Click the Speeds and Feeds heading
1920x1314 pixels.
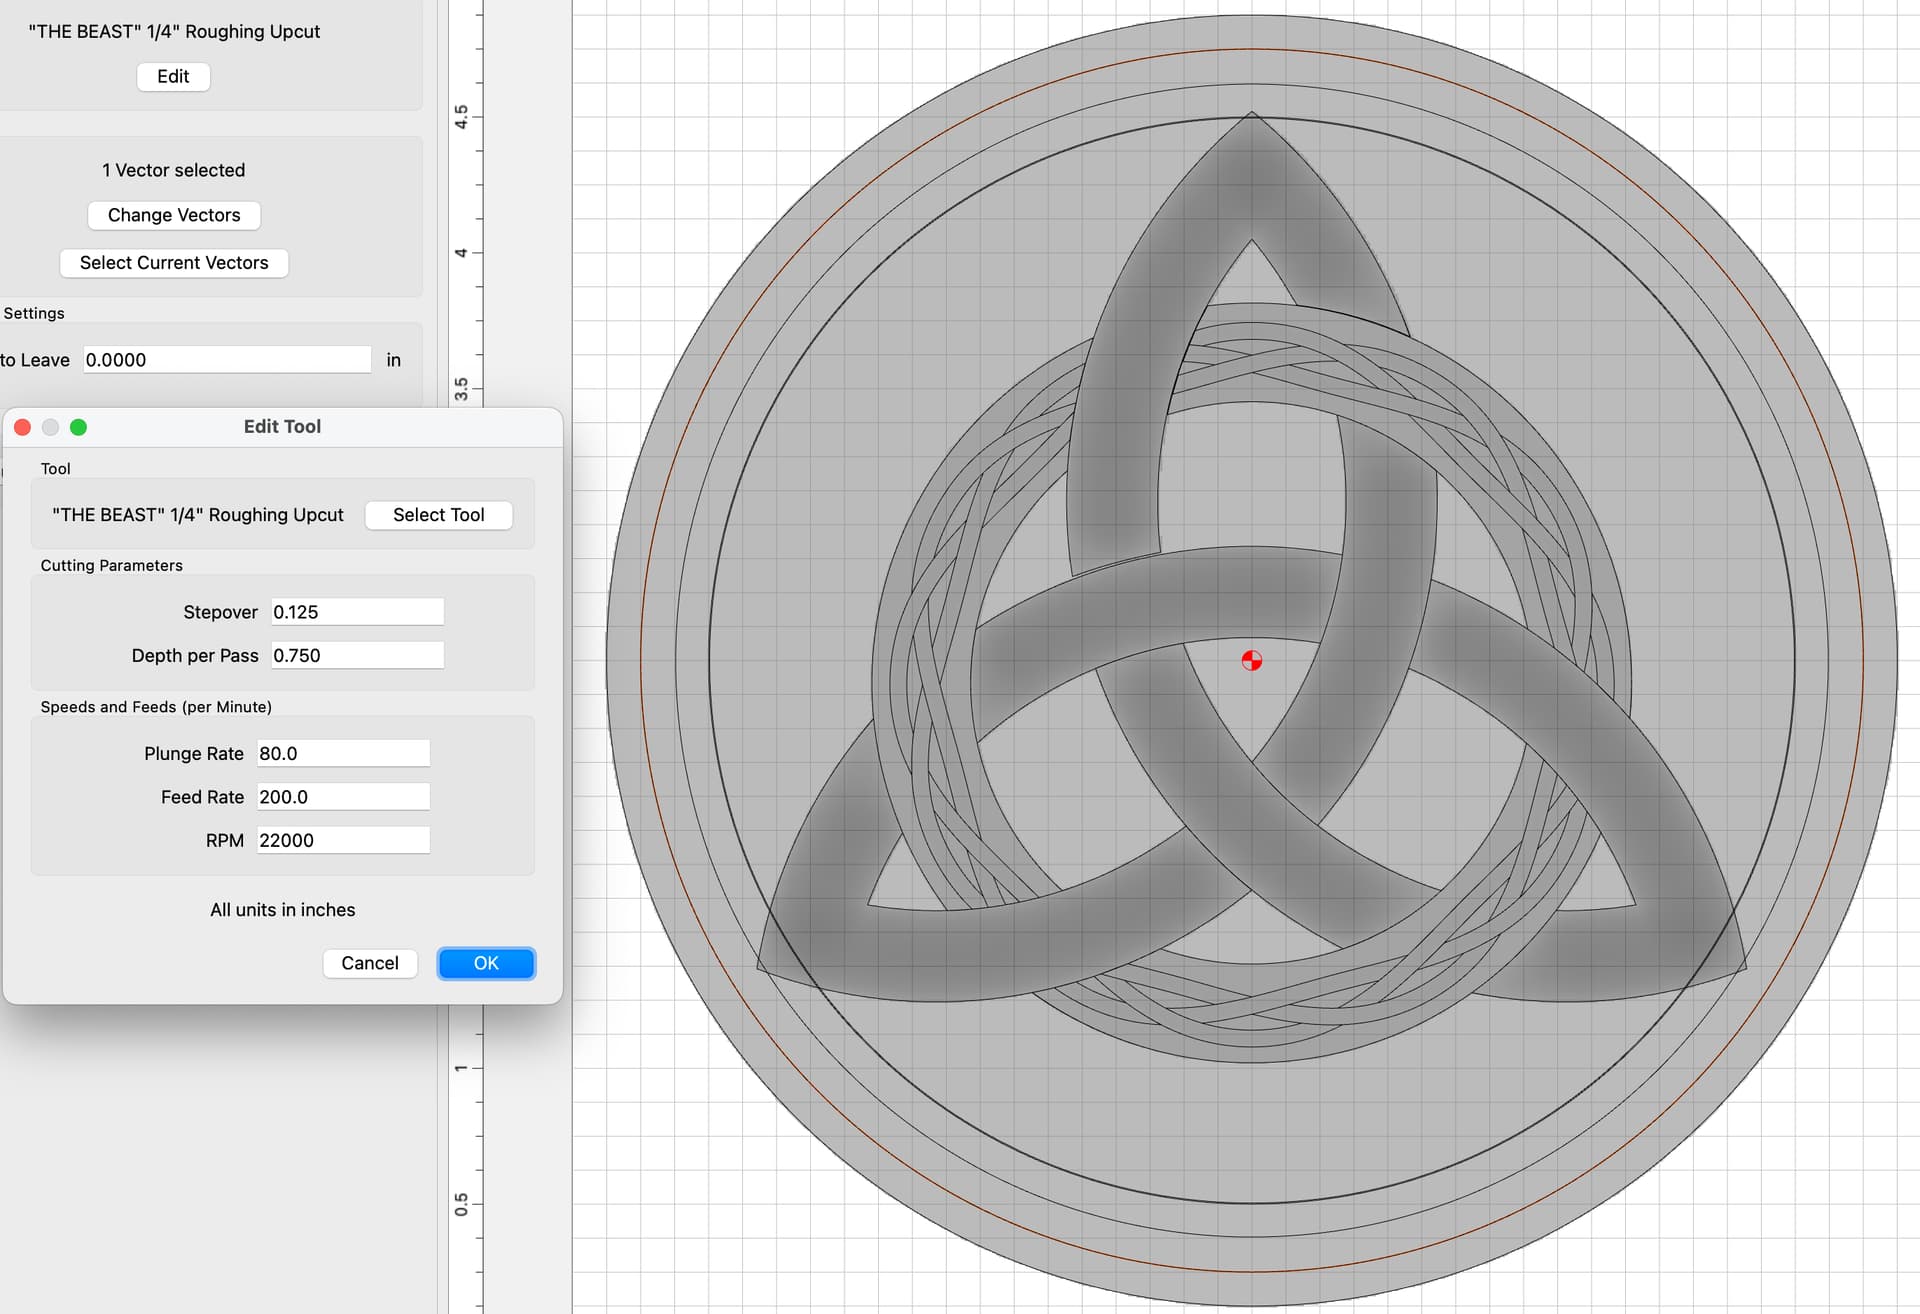156,707
